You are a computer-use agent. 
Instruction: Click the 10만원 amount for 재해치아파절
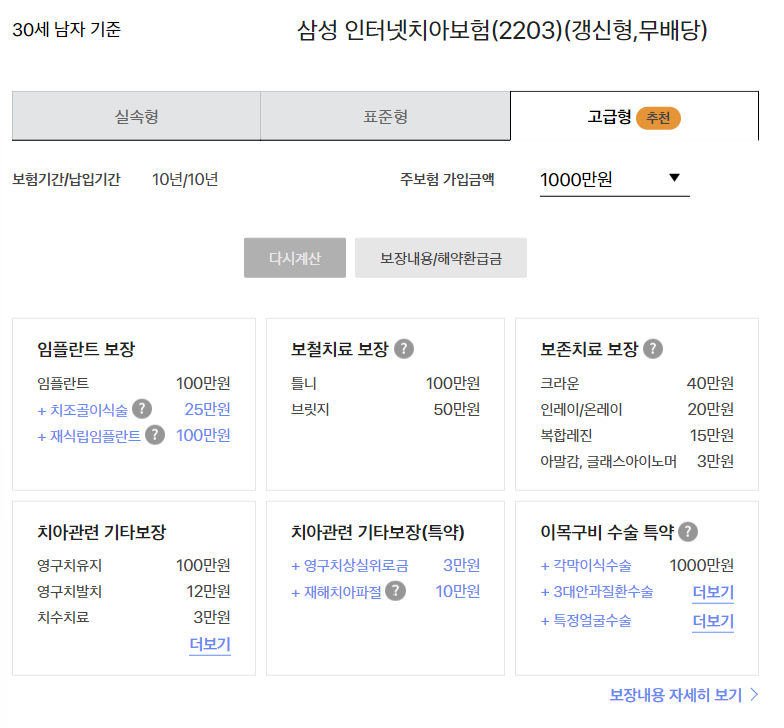pos(458,591)
